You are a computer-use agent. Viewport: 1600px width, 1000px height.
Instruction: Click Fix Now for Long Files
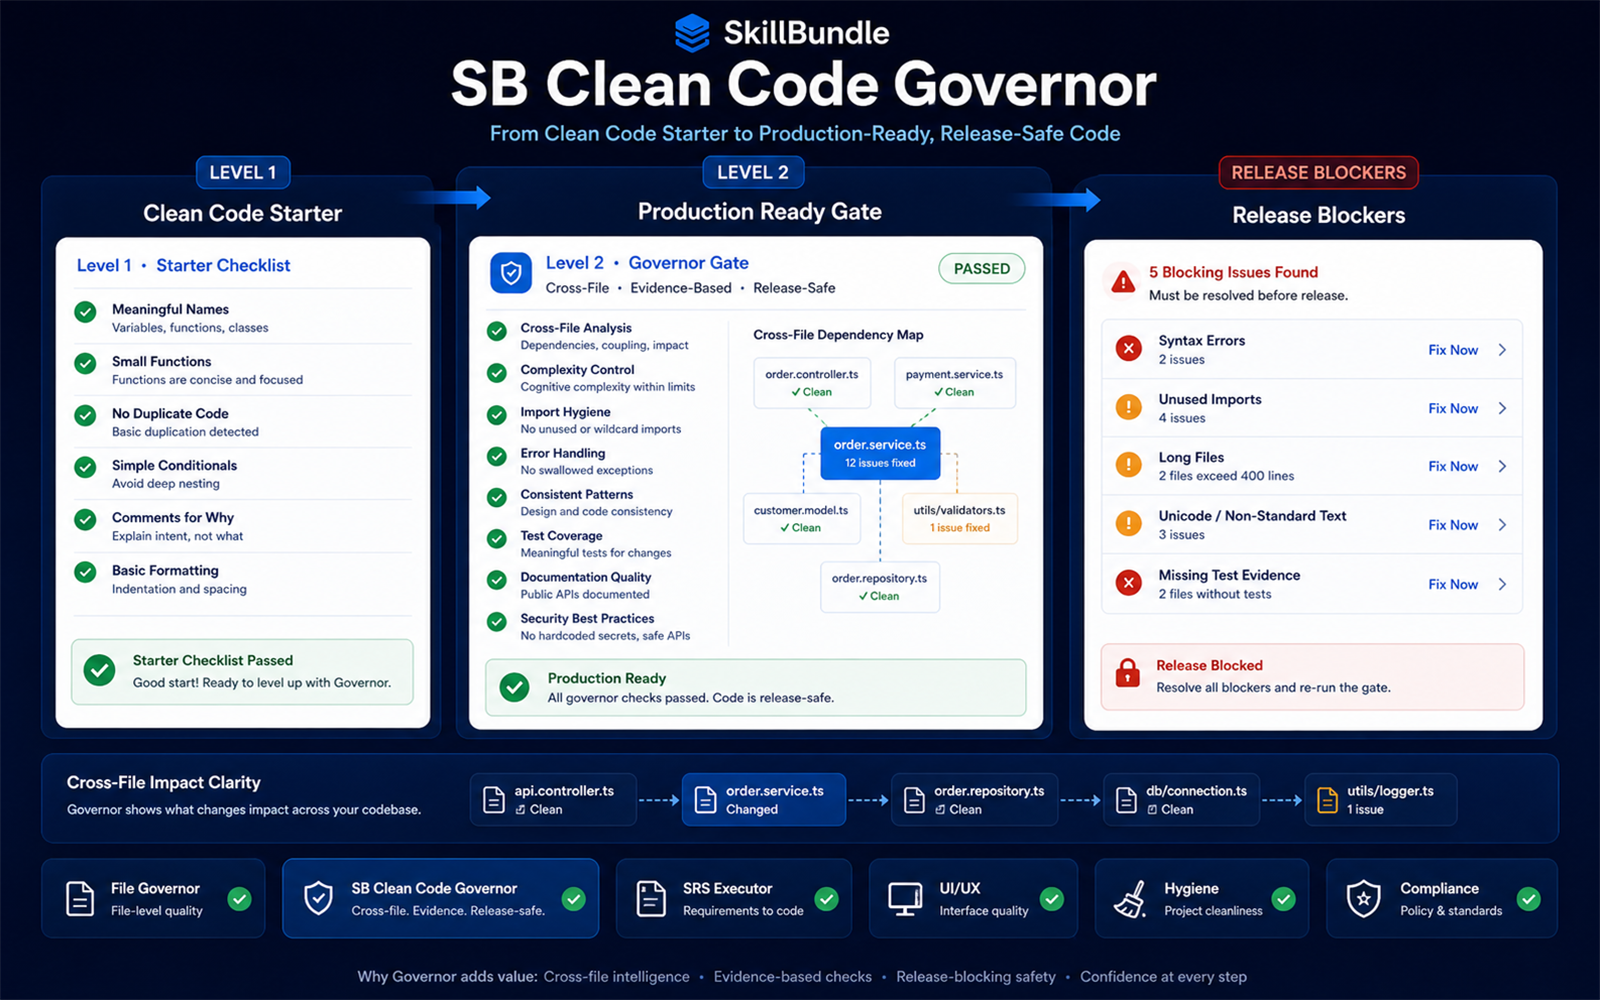click(x=1453, y=466)
